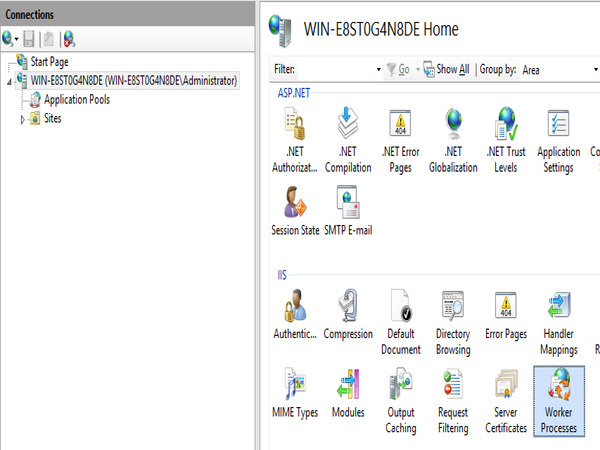Collapse the WIN-E8ST0G4N8DE server node

[8, 81]
